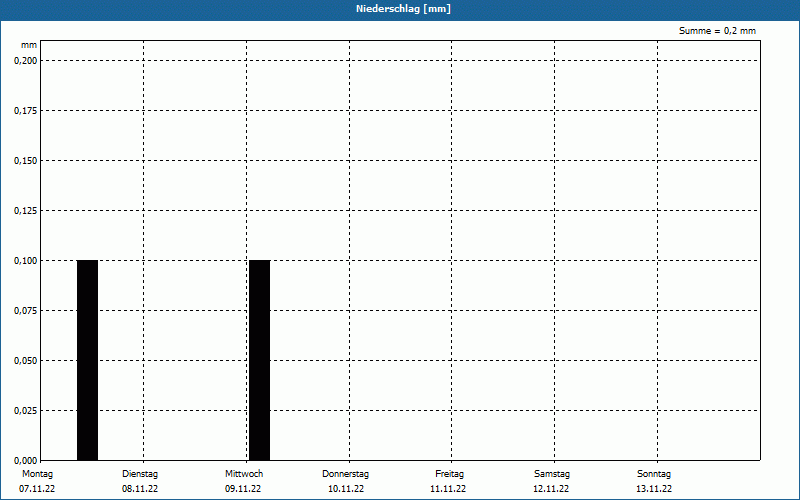This screenshot has width=800, height=500.
Task: Click the 07.11.22 date label
Action: click(x=37, y=489)
